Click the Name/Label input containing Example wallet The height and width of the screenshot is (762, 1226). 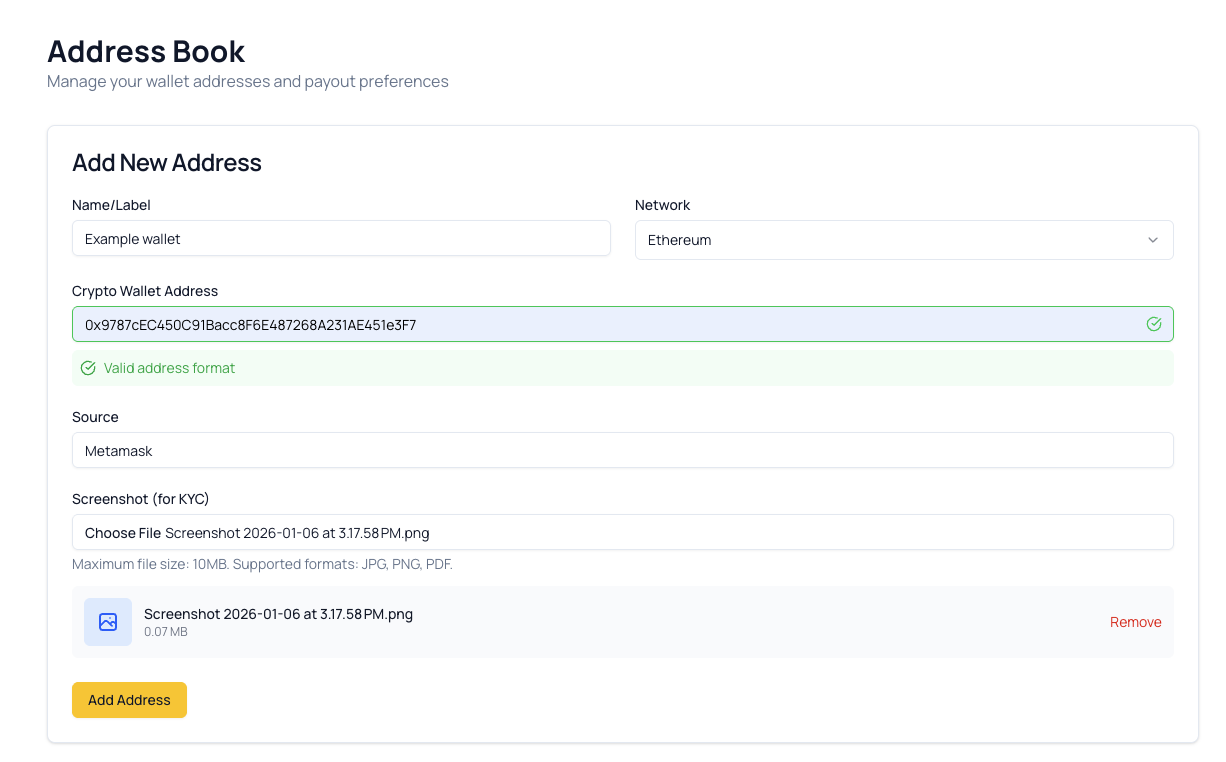click(340, 238)
